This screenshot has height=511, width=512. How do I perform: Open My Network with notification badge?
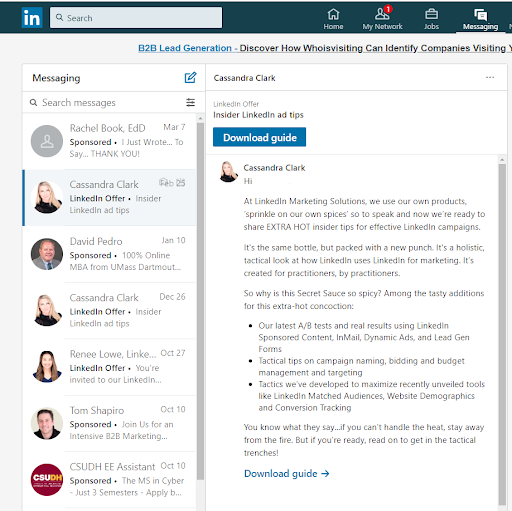(x=382, y=18)
